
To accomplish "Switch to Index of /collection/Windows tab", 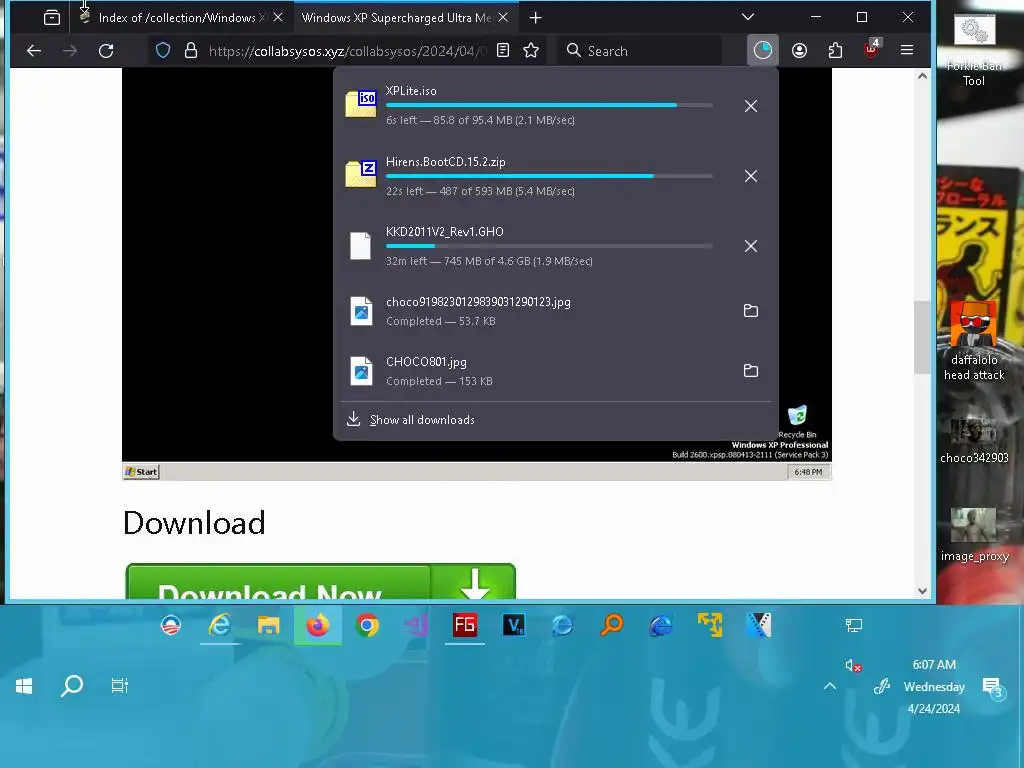I will pyautogui.click(x=182, y=18).
